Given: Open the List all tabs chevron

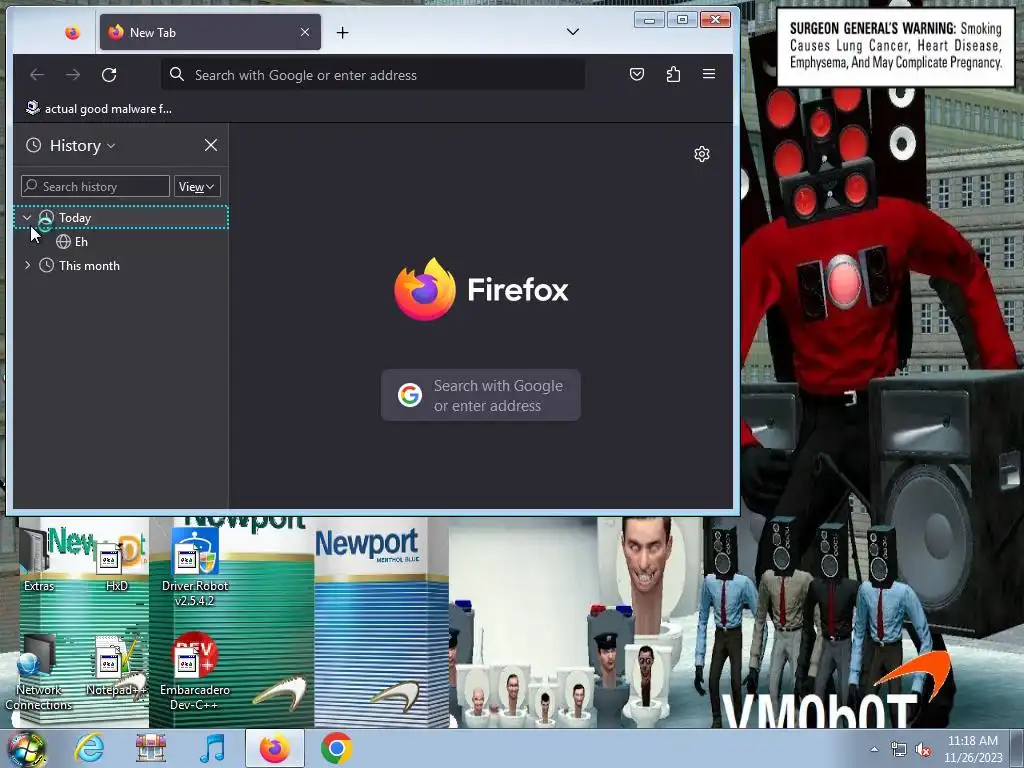Looking at the screenshot, I should pyautogui.click(x=573, y=32).
